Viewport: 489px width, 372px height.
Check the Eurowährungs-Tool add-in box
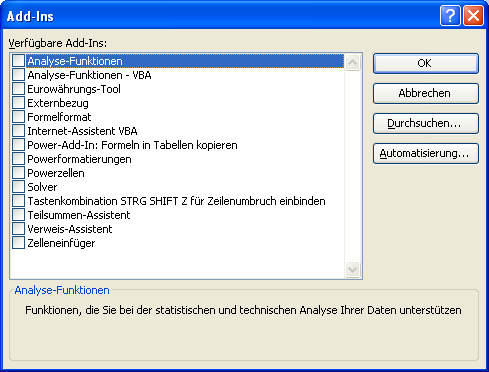tap(18, 89)
